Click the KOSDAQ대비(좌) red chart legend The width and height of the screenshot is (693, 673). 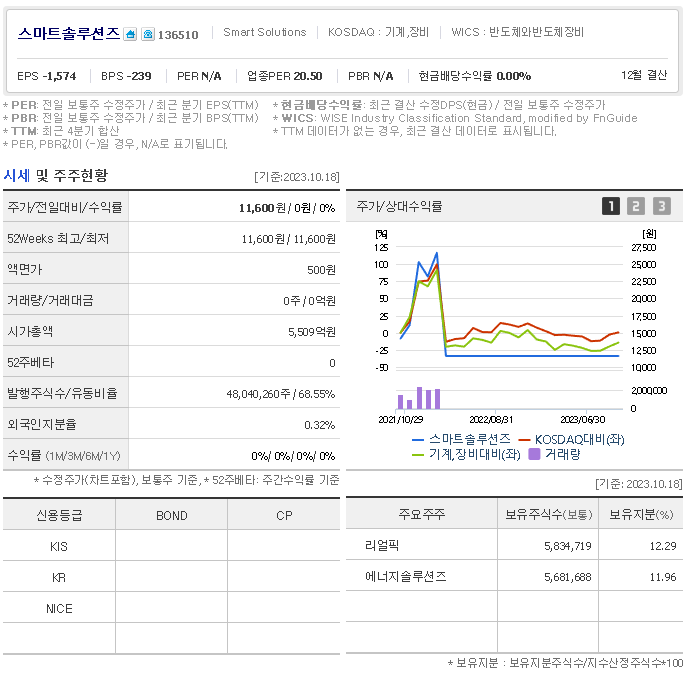click(x=571, y=439)
